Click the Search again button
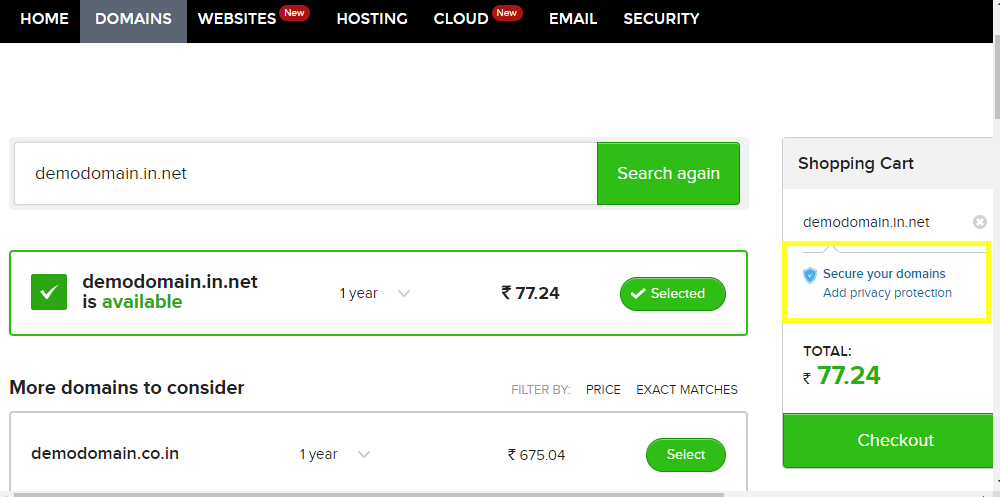The width and height of the screenshot is (1000, 497). tap(668, 174)
